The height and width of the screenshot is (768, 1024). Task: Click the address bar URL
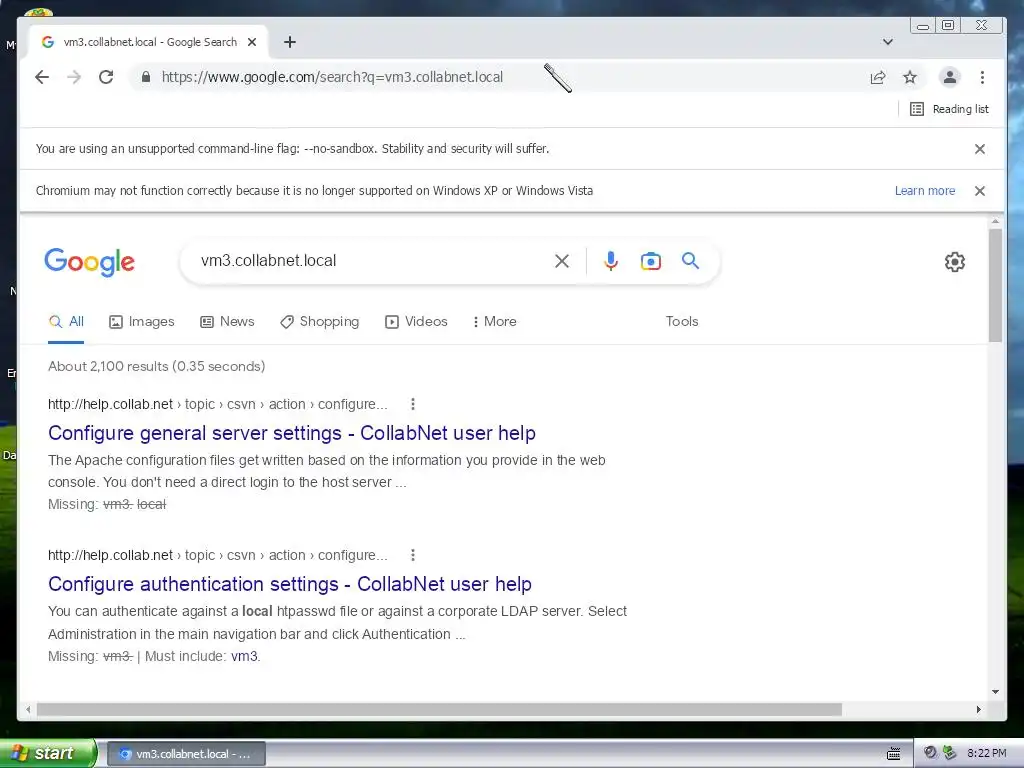point(332,77)
